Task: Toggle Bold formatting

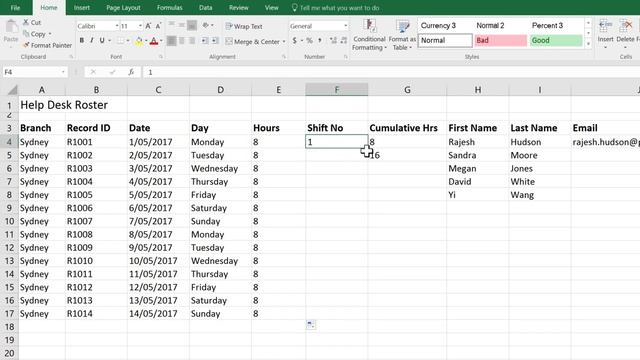Action: click(x=82, y=40)
